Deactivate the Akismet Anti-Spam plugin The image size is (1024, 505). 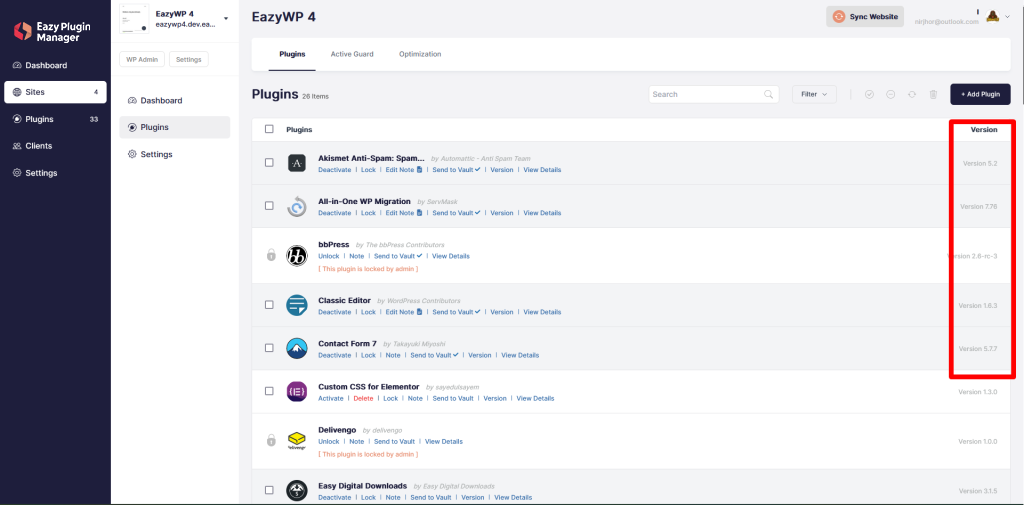pos(334,170)
